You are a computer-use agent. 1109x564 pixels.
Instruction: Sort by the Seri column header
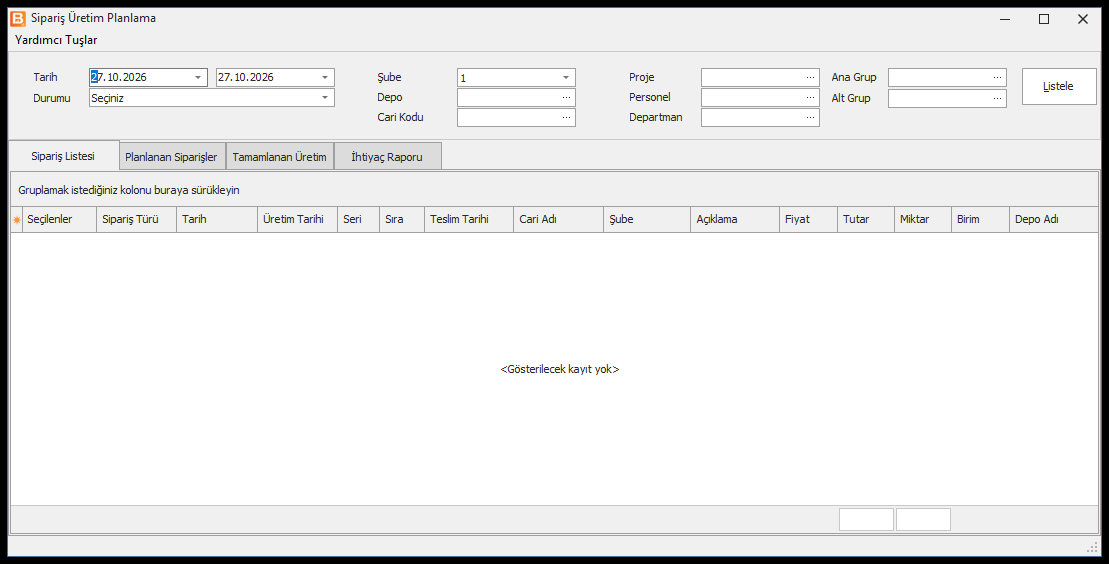pos(359,219)
